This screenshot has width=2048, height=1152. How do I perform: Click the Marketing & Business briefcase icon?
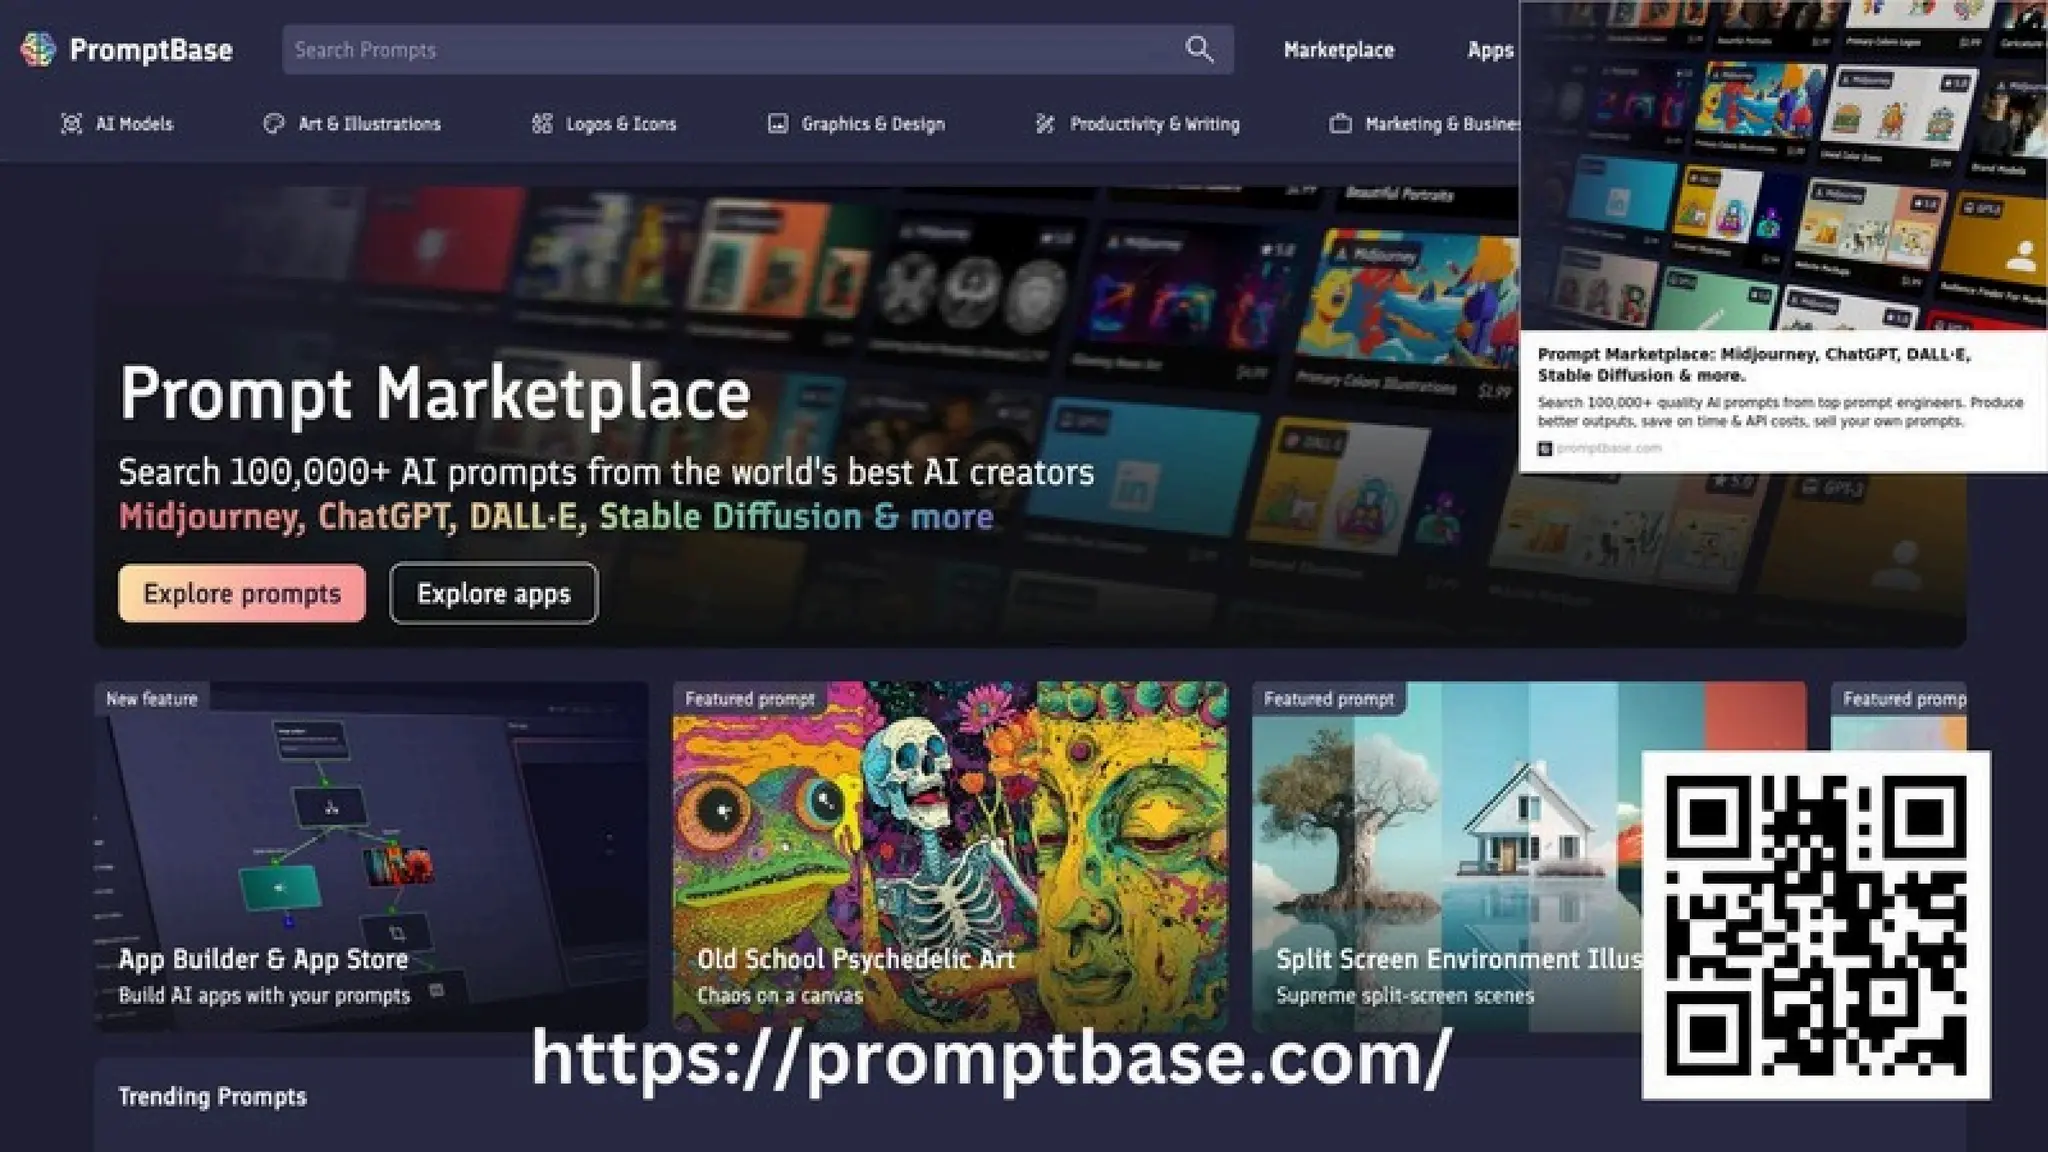tap(1340, 124)
